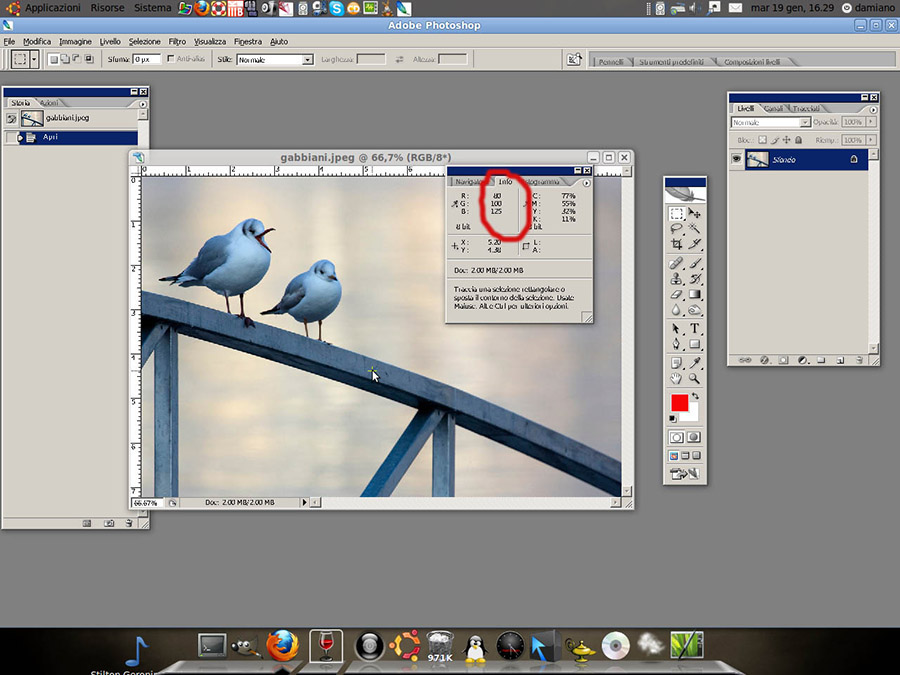Click the trash icon in Livelli panel
900x675 pixels.
[x=859, y=359]
